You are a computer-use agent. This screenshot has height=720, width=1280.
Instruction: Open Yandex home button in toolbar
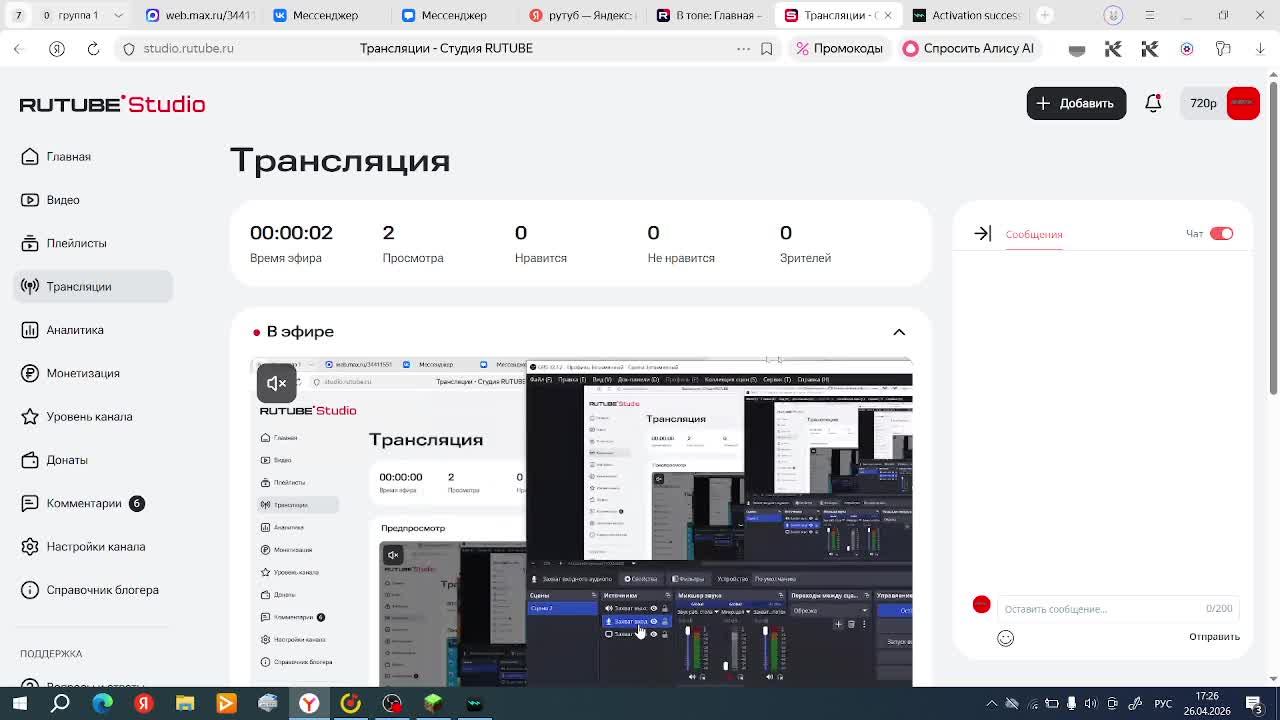point(56,48)
